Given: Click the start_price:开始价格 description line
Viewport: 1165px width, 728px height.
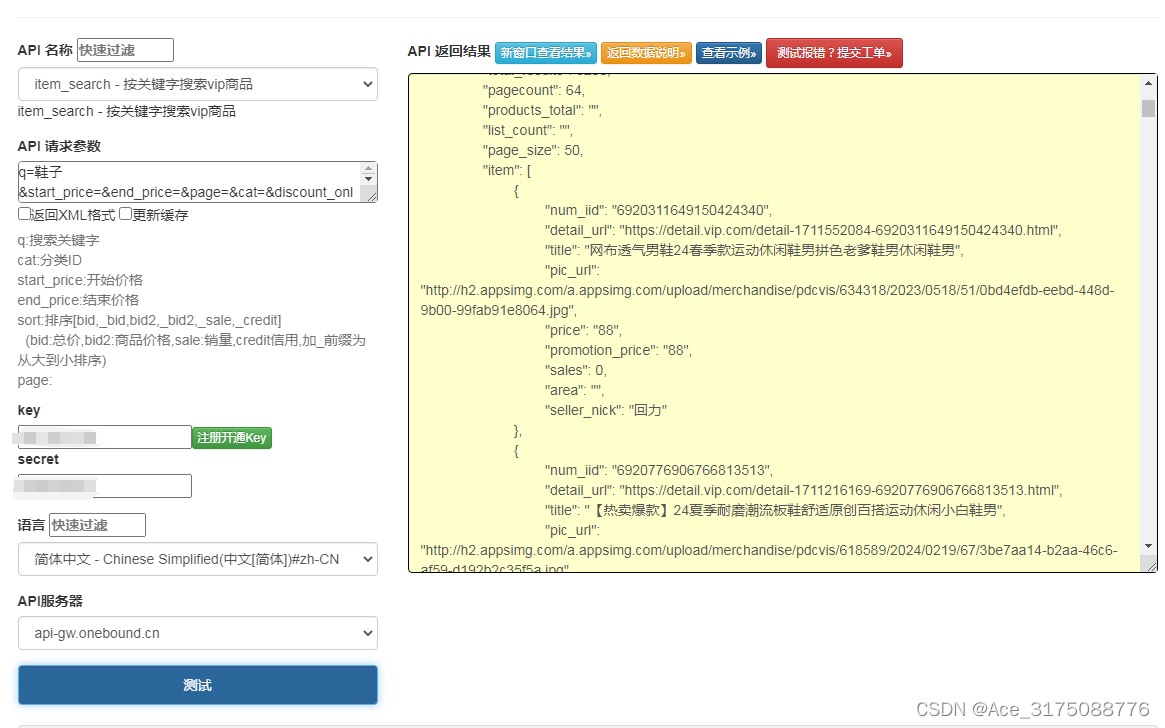Looking at the screenshot, I should [x=80, y=280].
